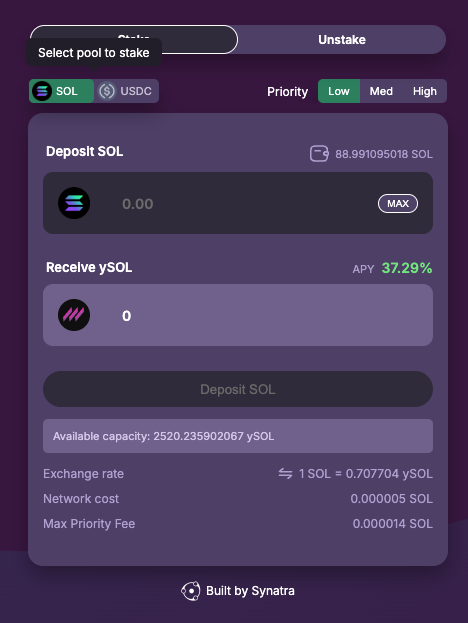Open the Built by Synatra link
Image resolution: width=468 pixels, height=623 pixels.
coord(238,591)
